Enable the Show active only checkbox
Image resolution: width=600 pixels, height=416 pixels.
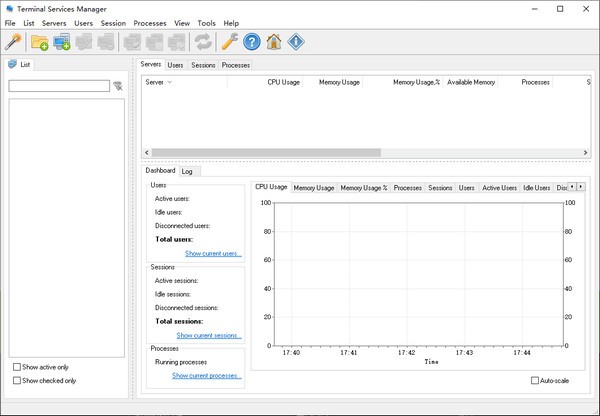click(17, 367)
